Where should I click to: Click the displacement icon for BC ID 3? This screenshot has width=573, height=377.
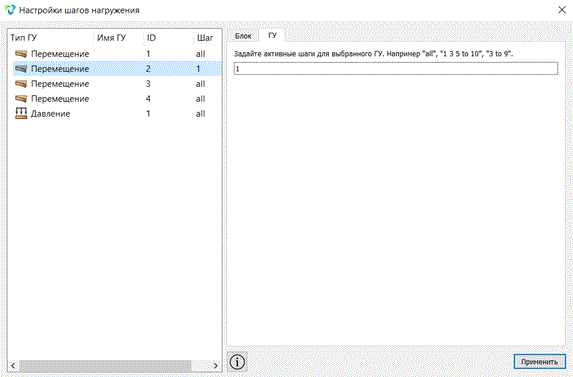(21, 84)
